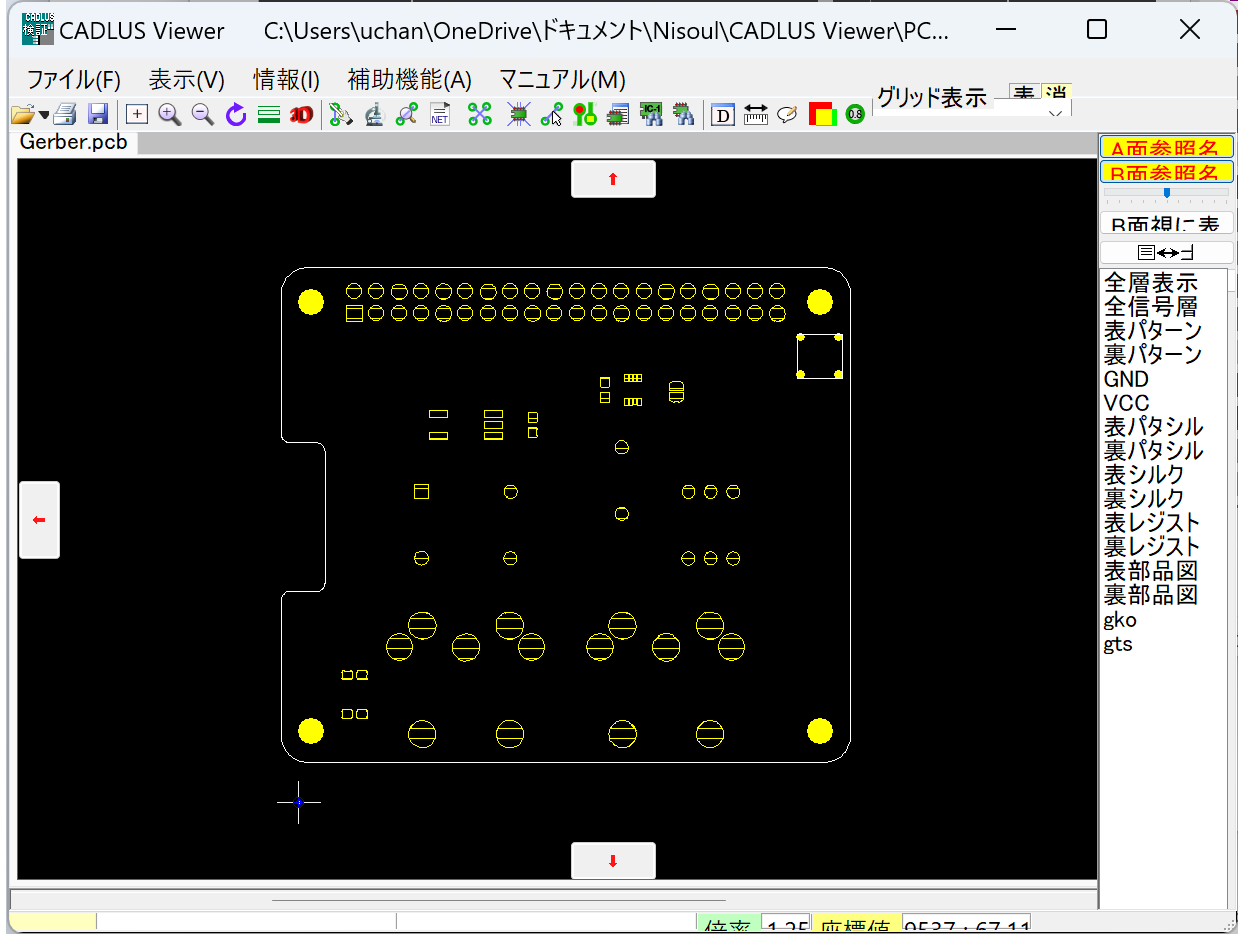Screen dimensions: 1245x934
Task: Open the 表示(V) menu
Action: point(186,79)
